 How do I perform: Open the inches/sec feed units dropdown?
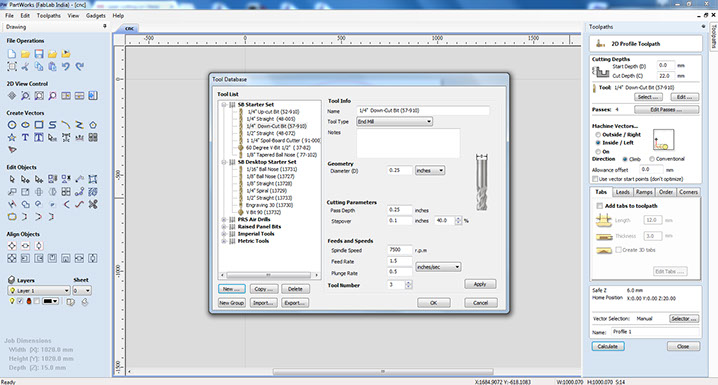(438, 267)
